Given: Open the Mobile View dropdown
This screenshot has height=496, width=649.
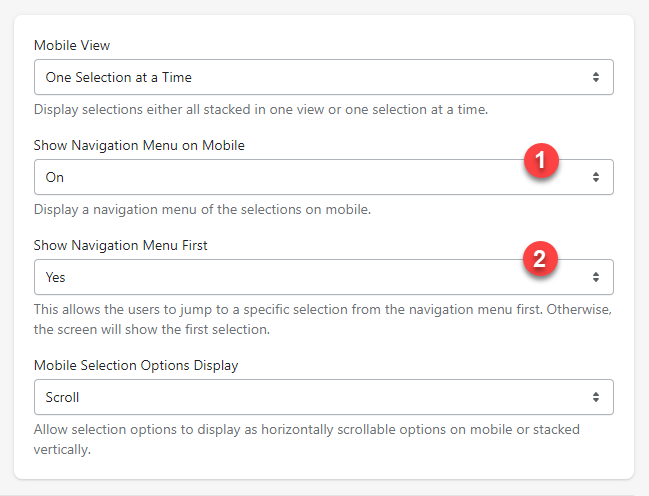Looking at the screenshot, I should [x=323, y=77].
